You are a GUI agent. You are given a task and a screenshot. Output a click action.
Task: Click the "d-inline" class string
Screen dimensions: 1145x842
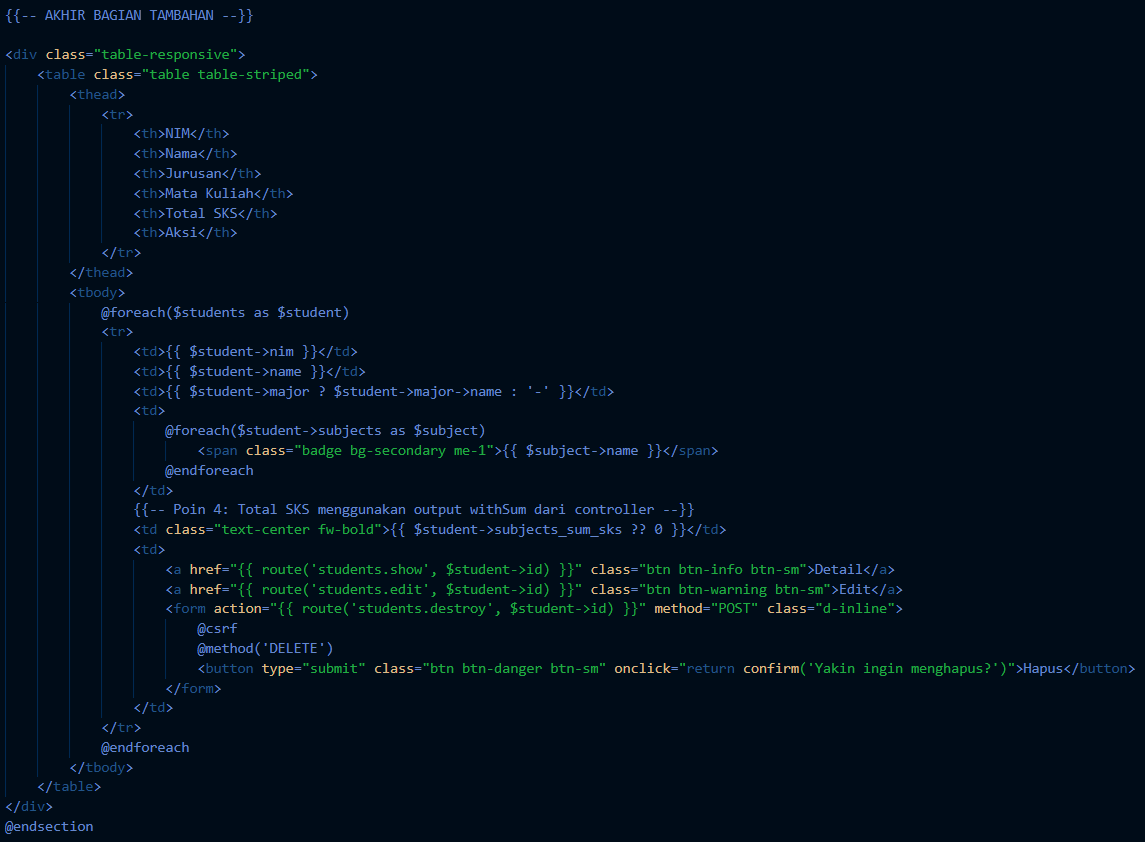[x=855, y=609]
